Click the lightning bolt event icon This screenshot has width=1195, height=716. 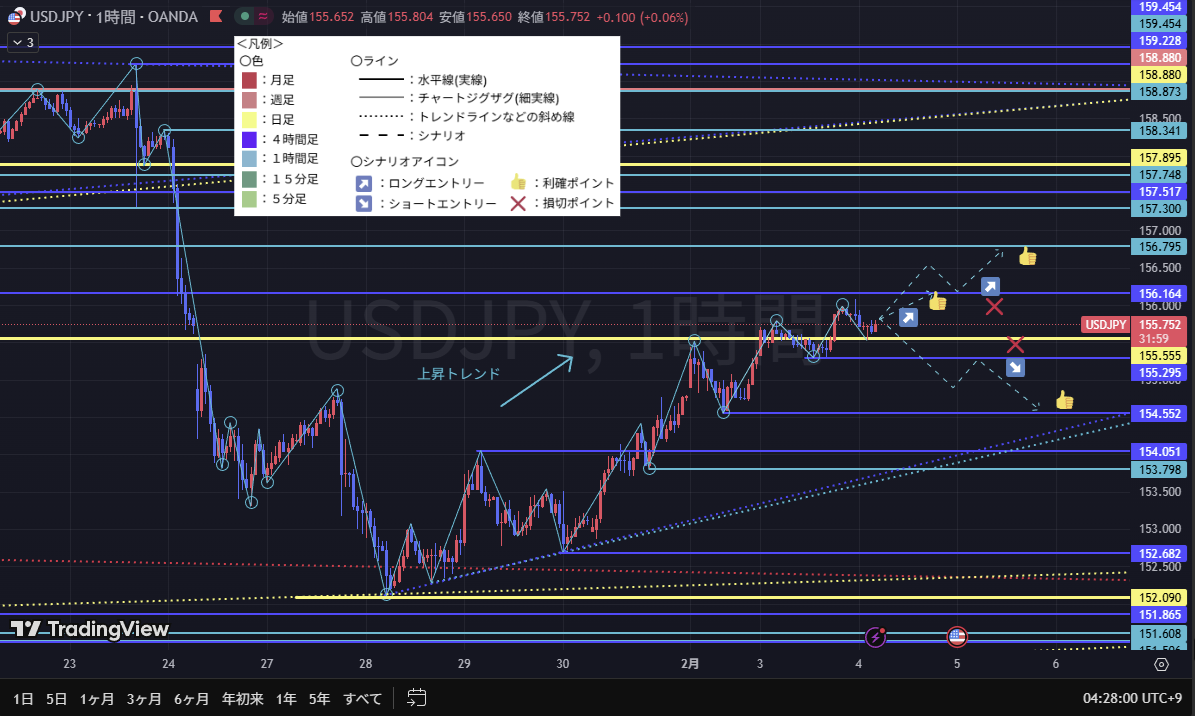pyautogui.click(x=876, y=636)
